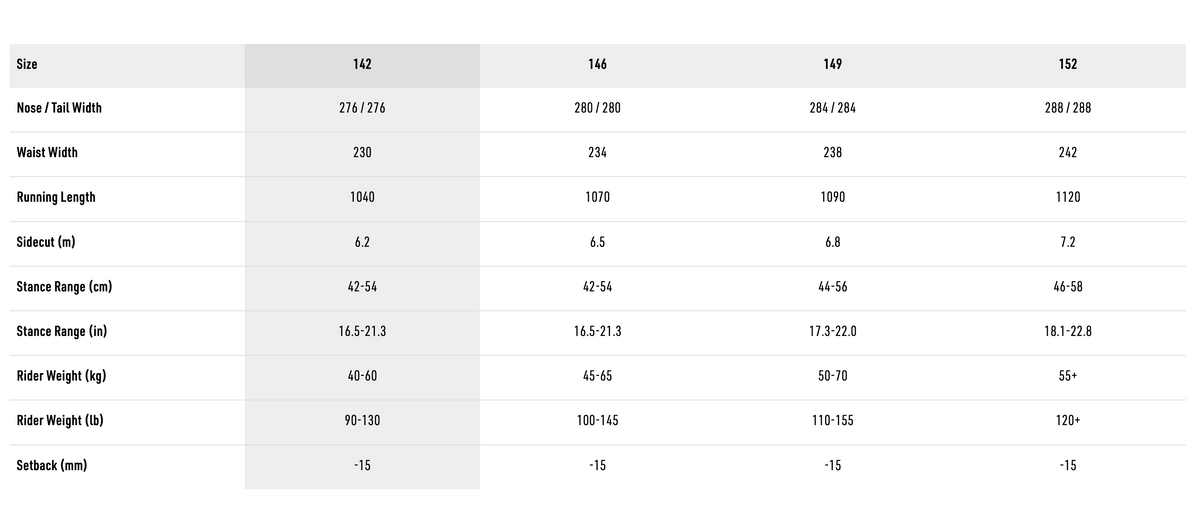Screen dimensions: 1200x513
Task: Click the Running Length row label
Action: [x=56, y=197]
